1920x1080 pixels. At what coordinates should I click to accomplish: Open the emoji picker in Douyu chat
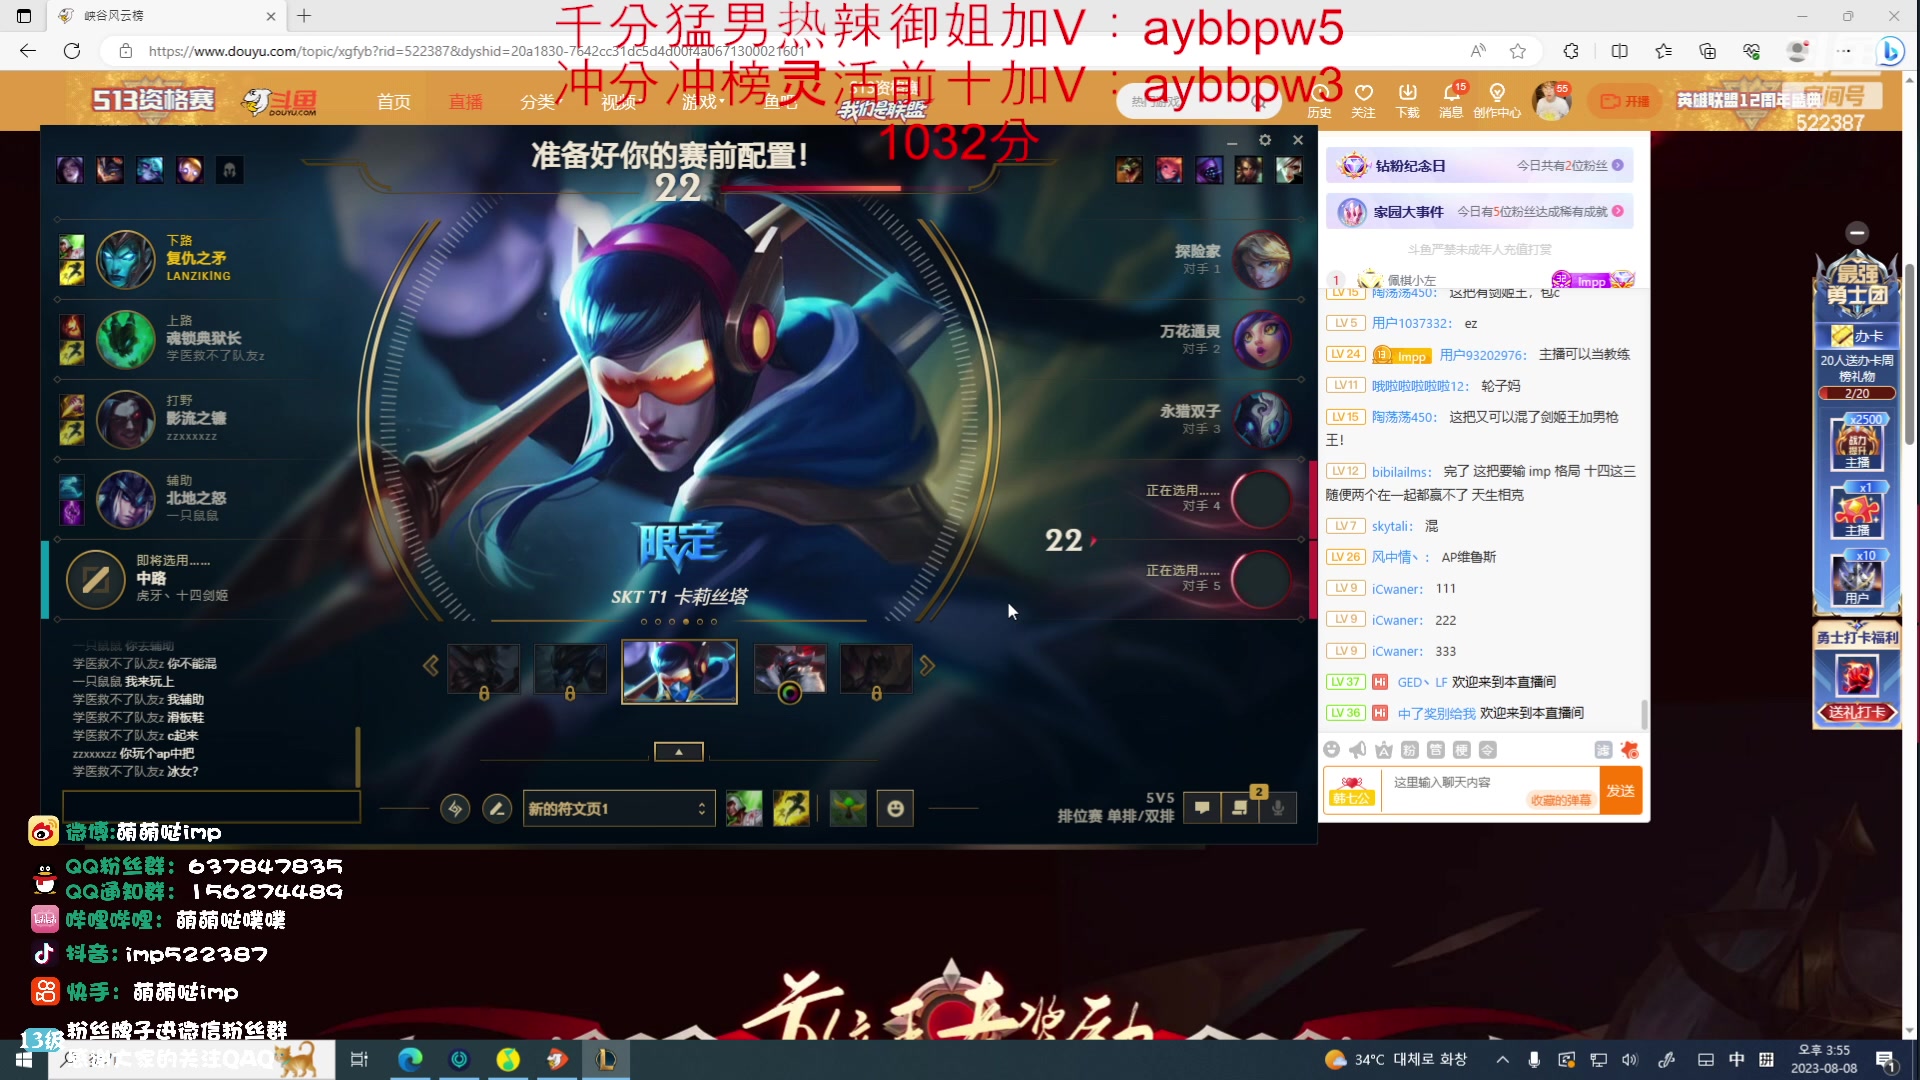[x=1331, y=750]
